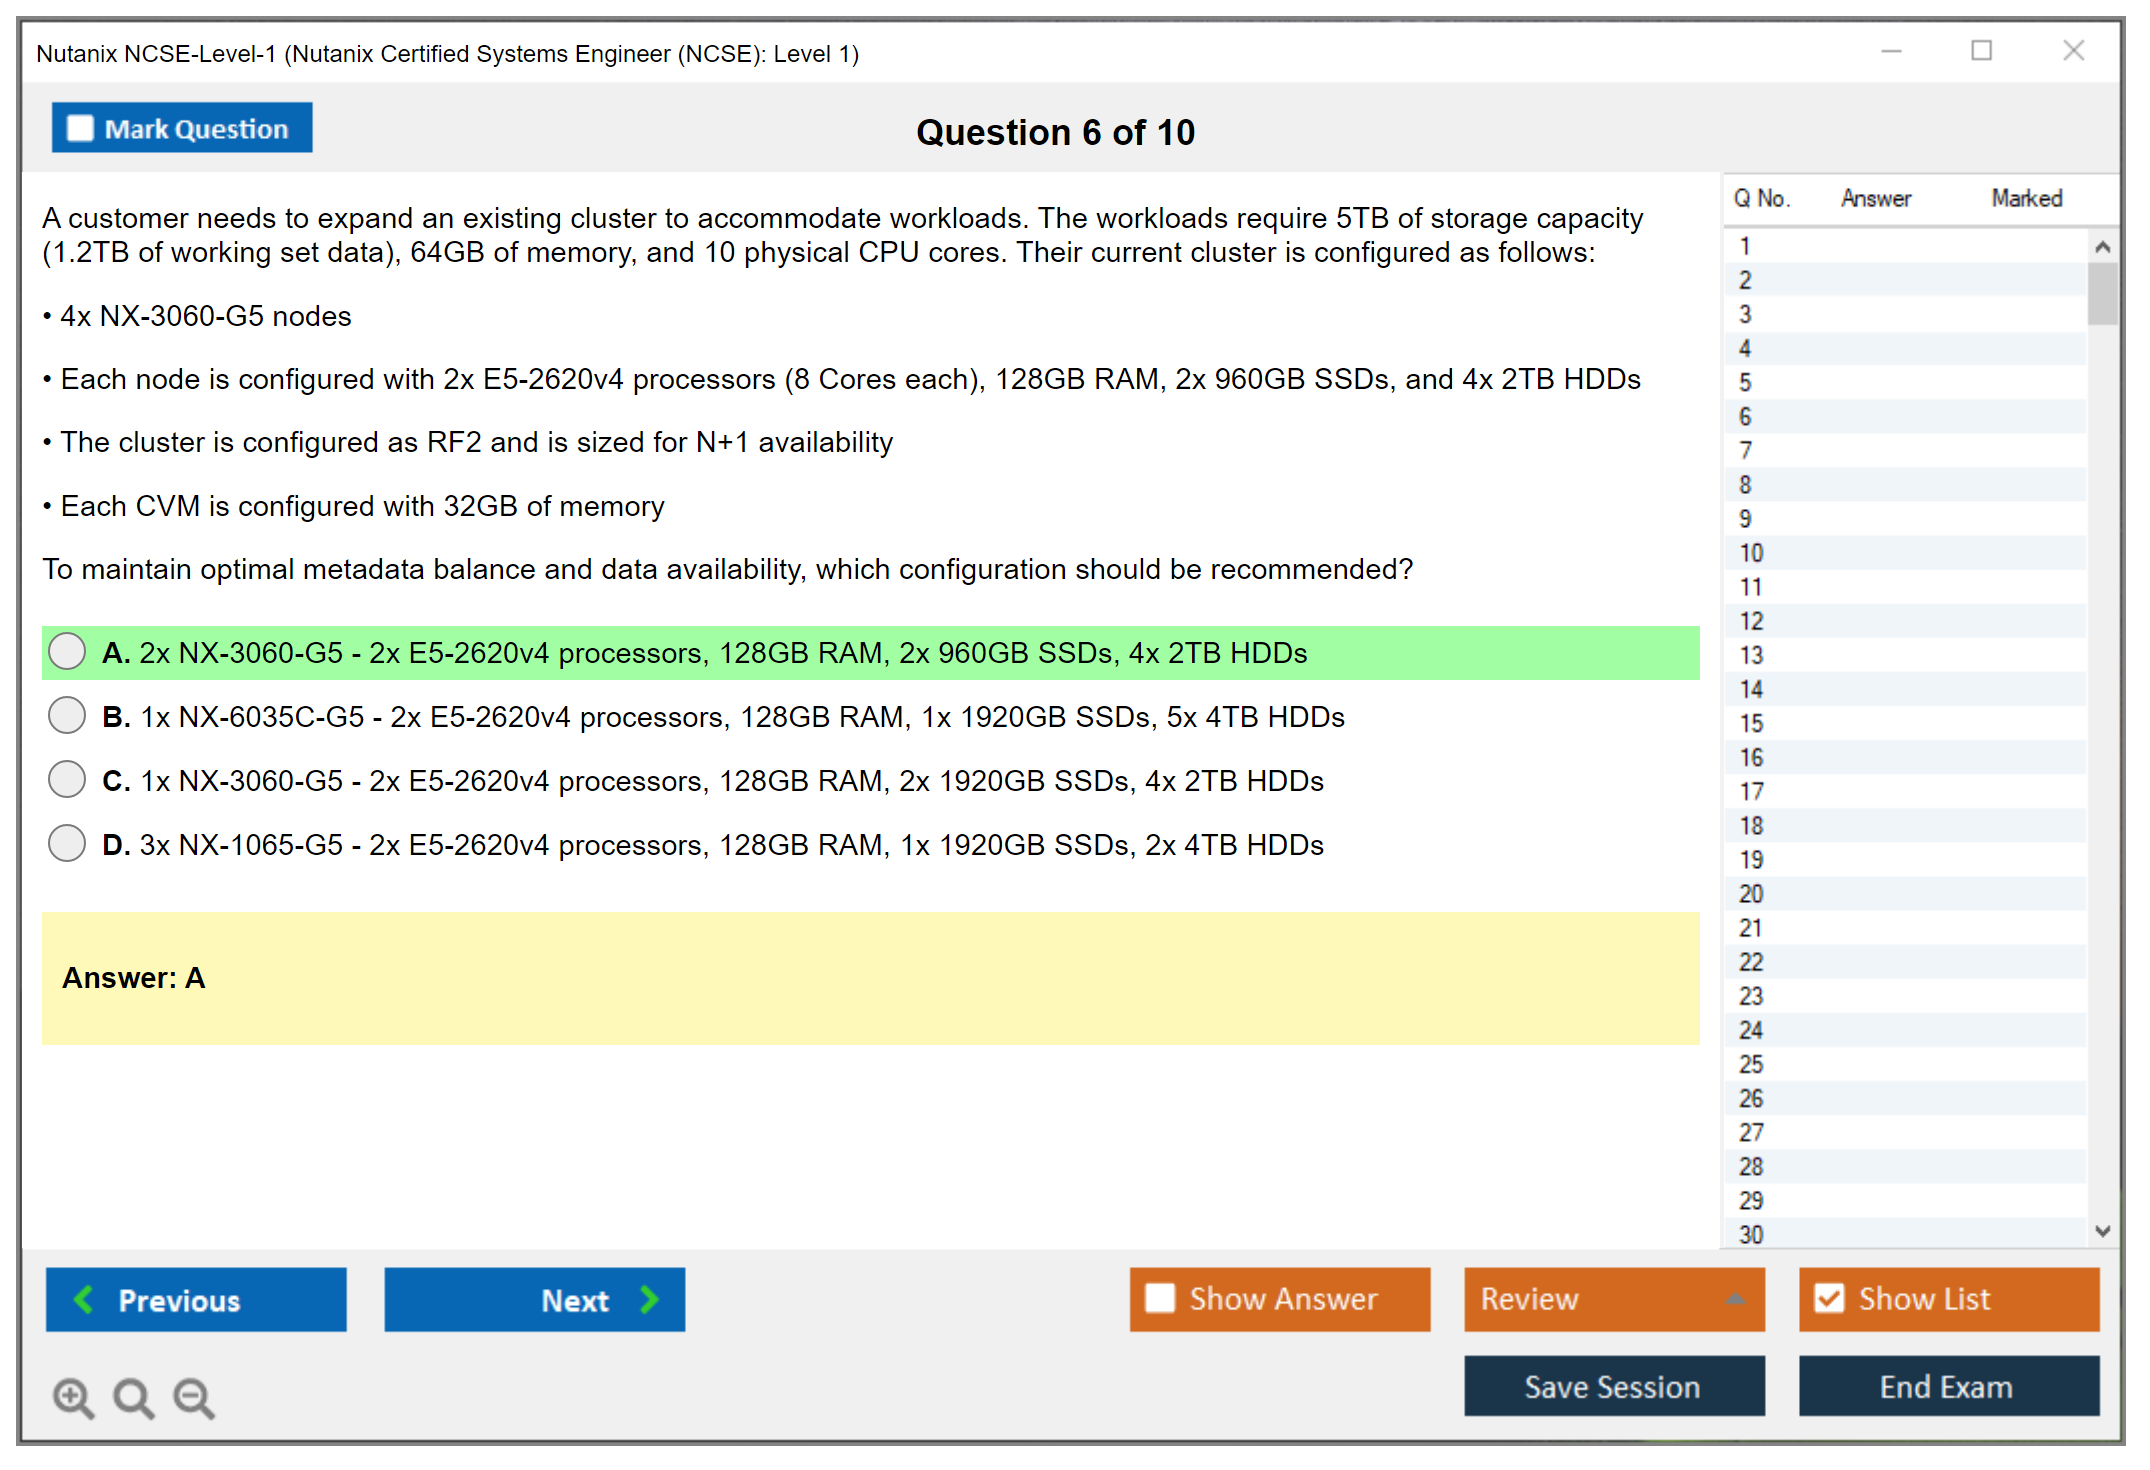Enable the Show Answer checkbox

pyautogui.click(x=1160, y=1298)
